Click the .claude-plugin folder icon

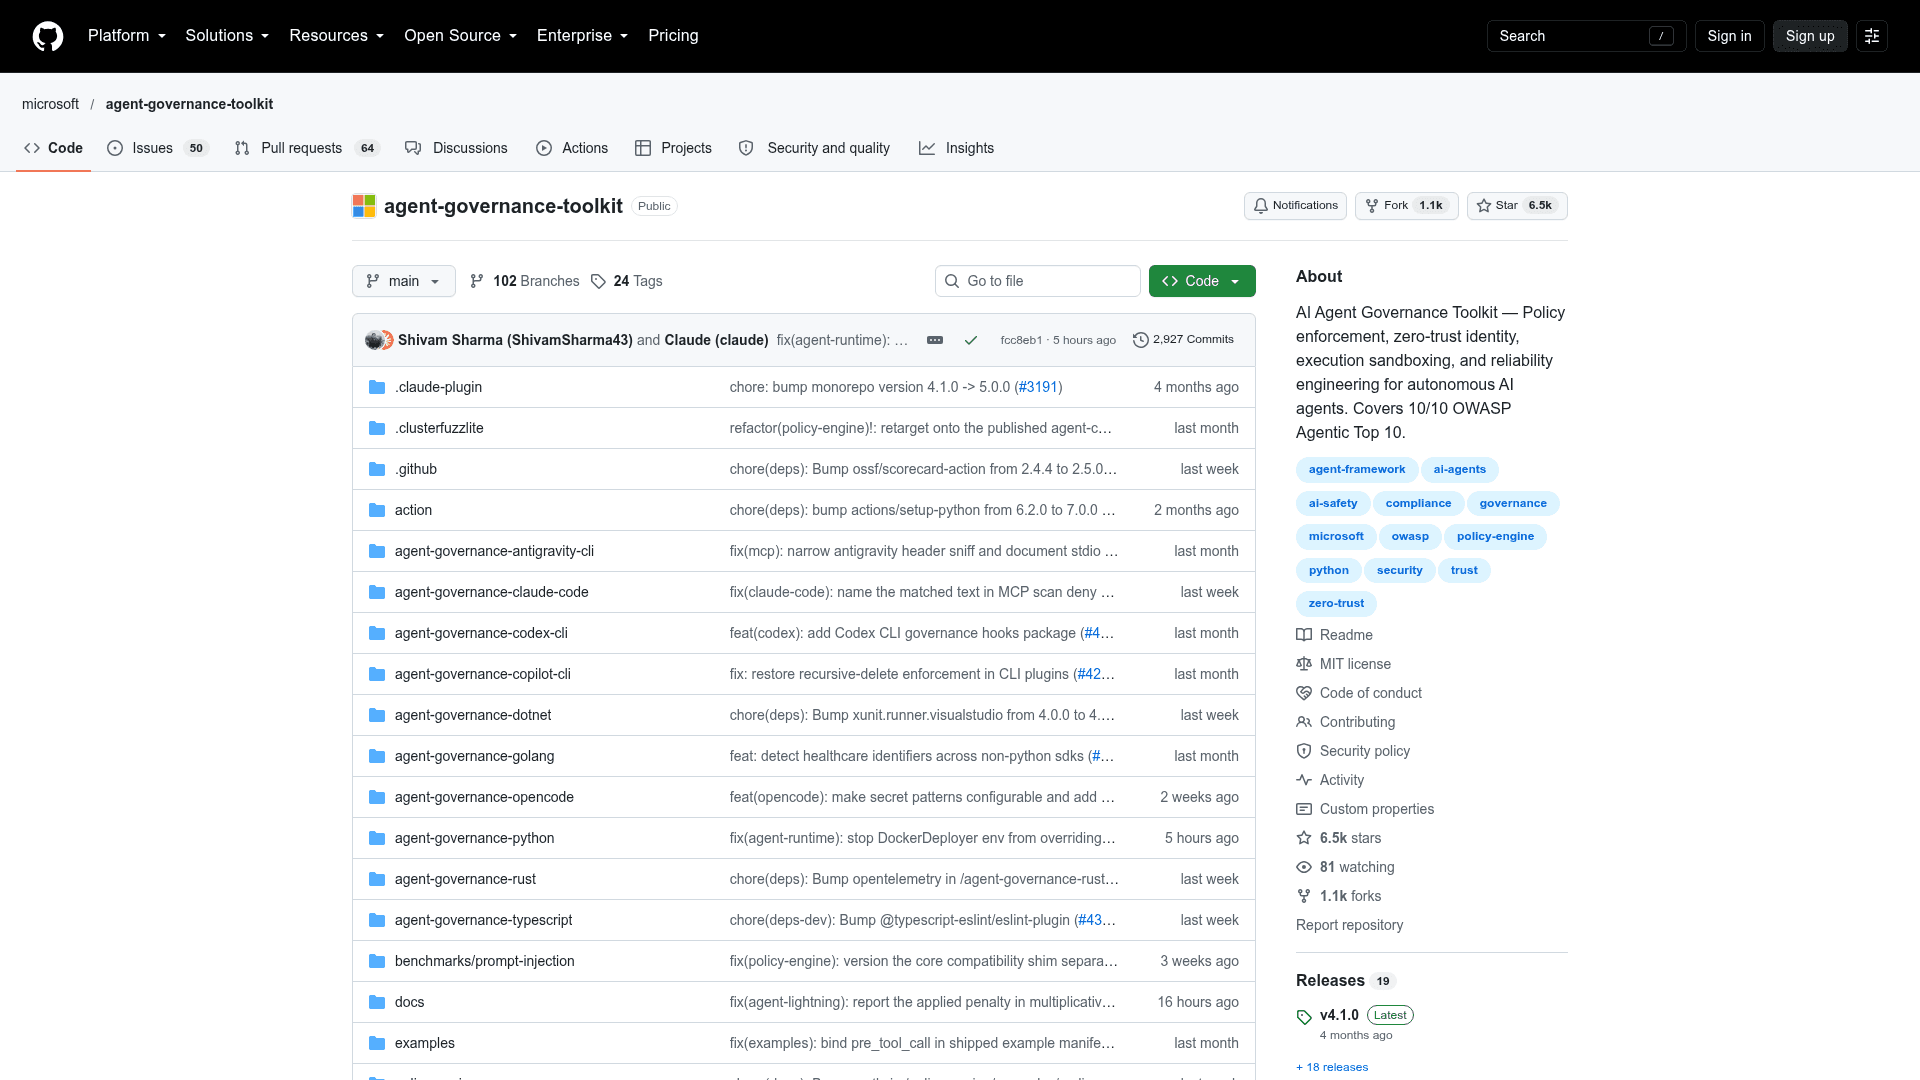pos(377,387)
